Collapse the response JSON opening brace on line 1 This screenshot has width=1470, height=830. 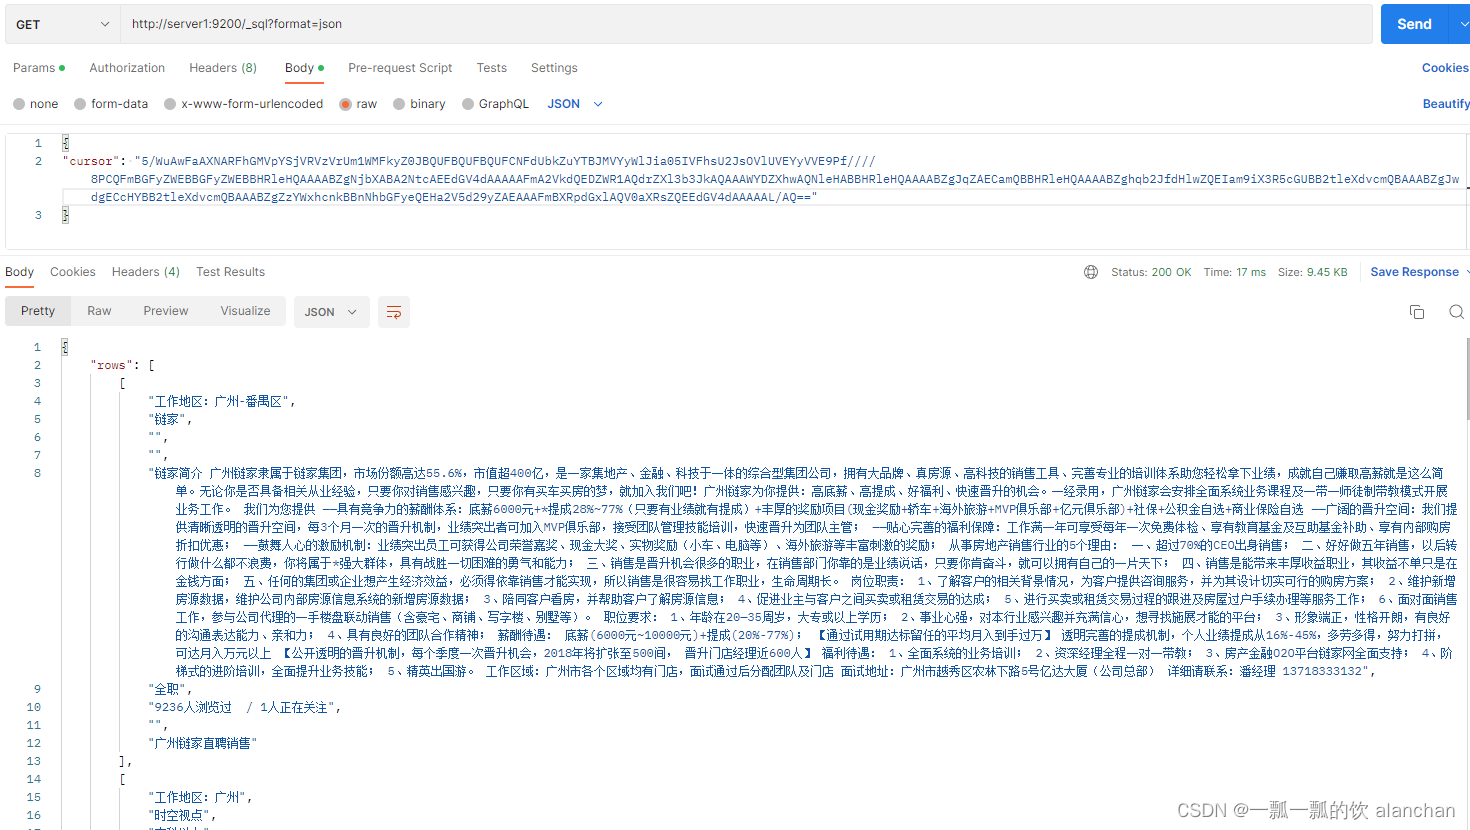[x=66, y=347]
